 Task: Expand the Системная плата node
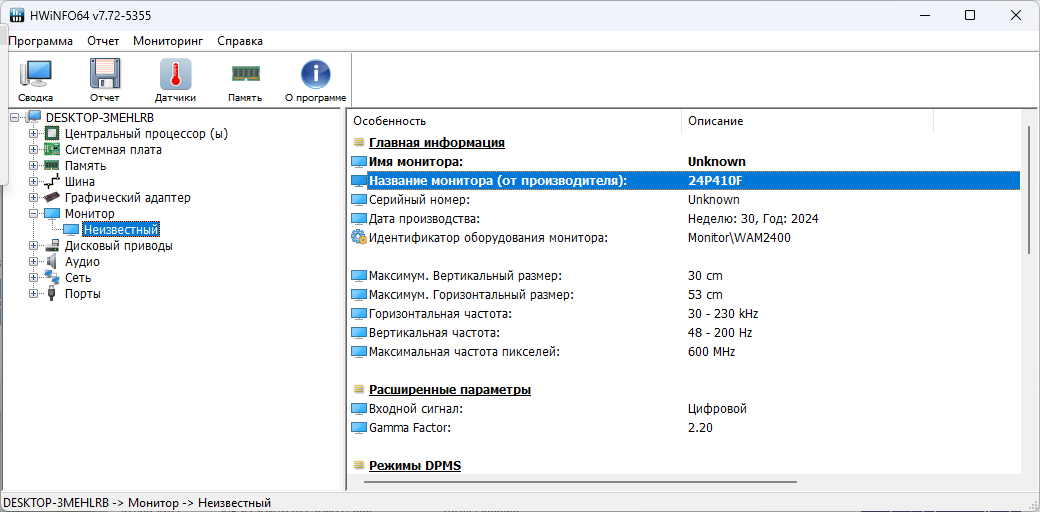click(x=33, y=150)
